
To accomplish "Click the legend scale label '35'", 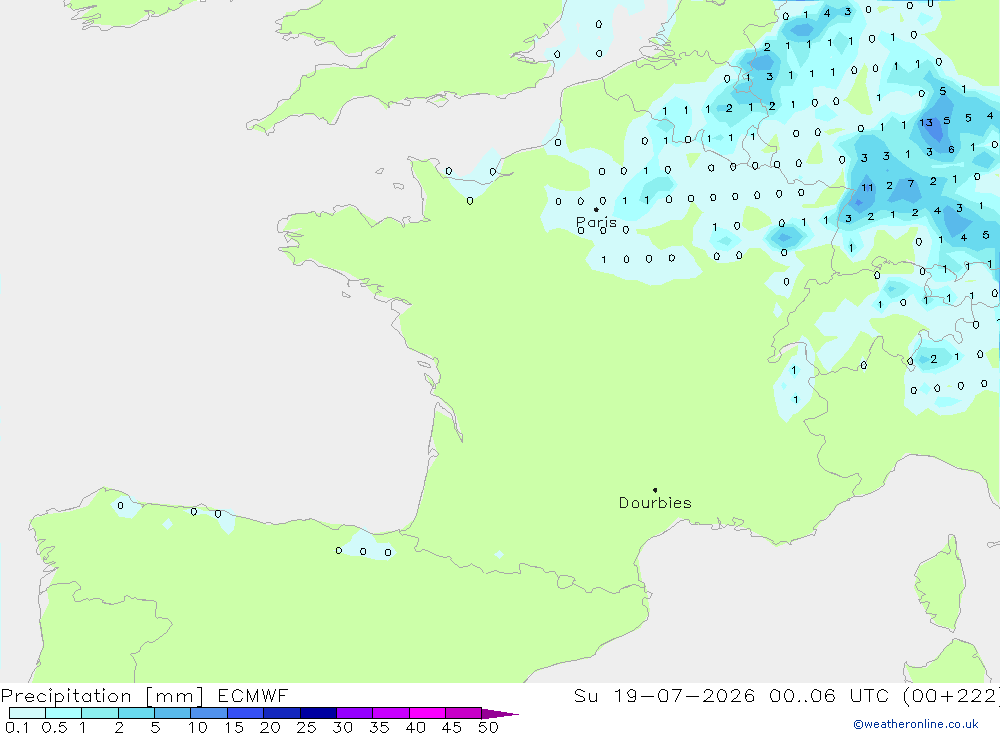I will tap(379, 727).
